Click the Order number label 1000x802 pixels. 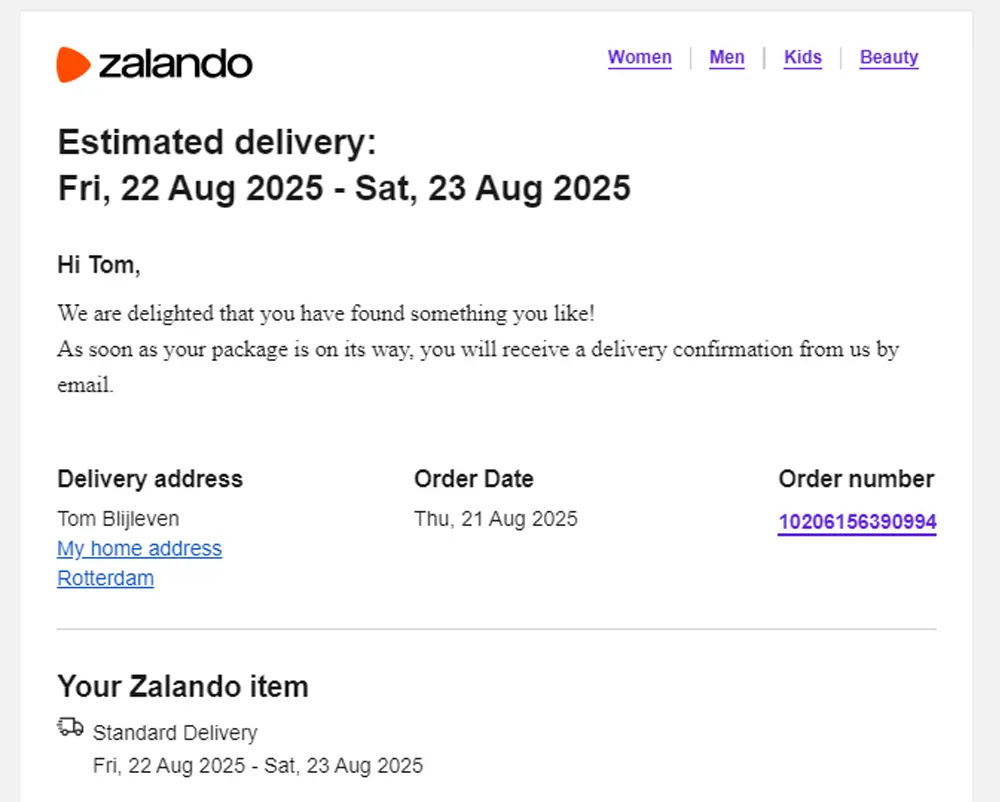tap(856, 479)
